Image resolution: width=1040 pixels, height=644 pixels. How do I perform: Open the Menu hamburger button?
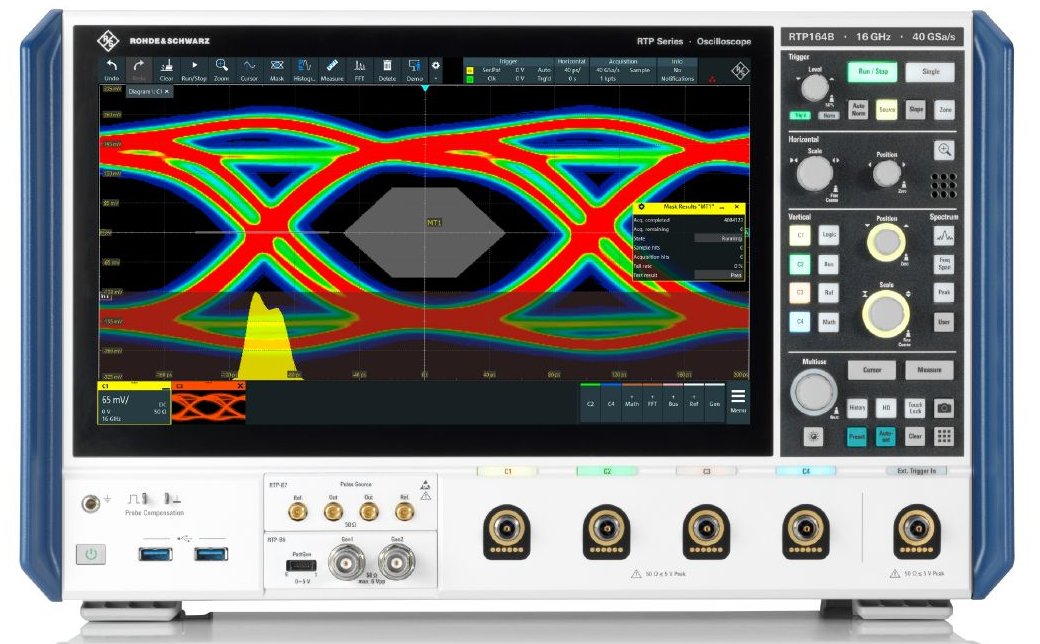coord(738,400)
